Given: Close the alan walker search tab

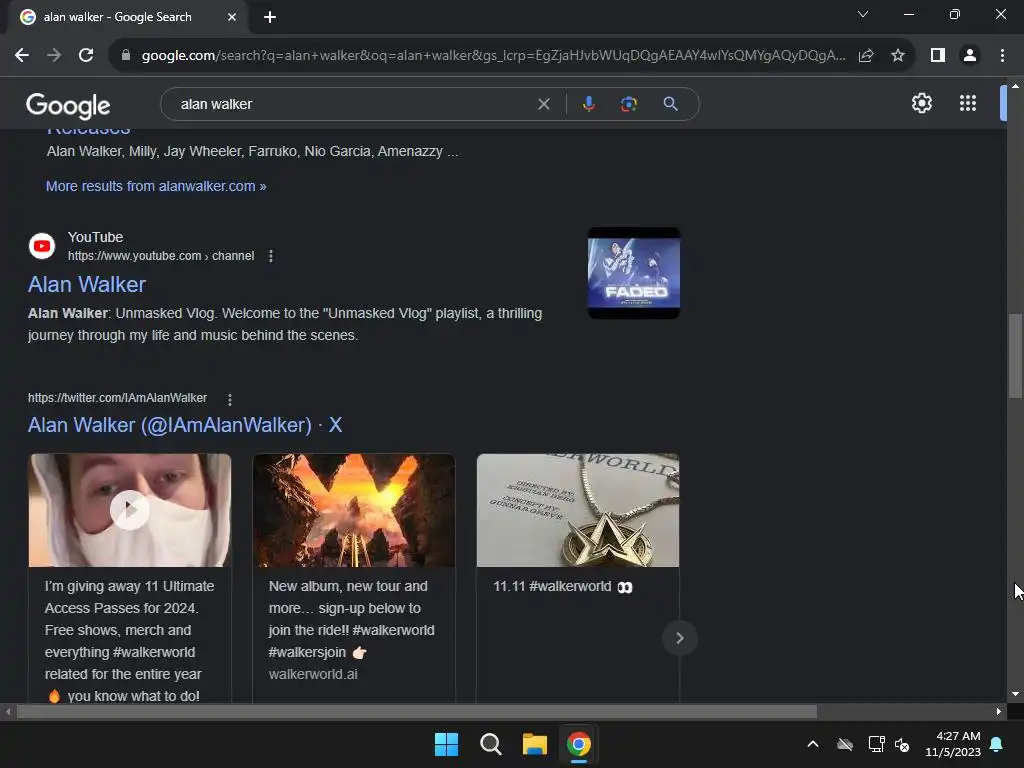Looking at the screenshot, I should (232, 17).
